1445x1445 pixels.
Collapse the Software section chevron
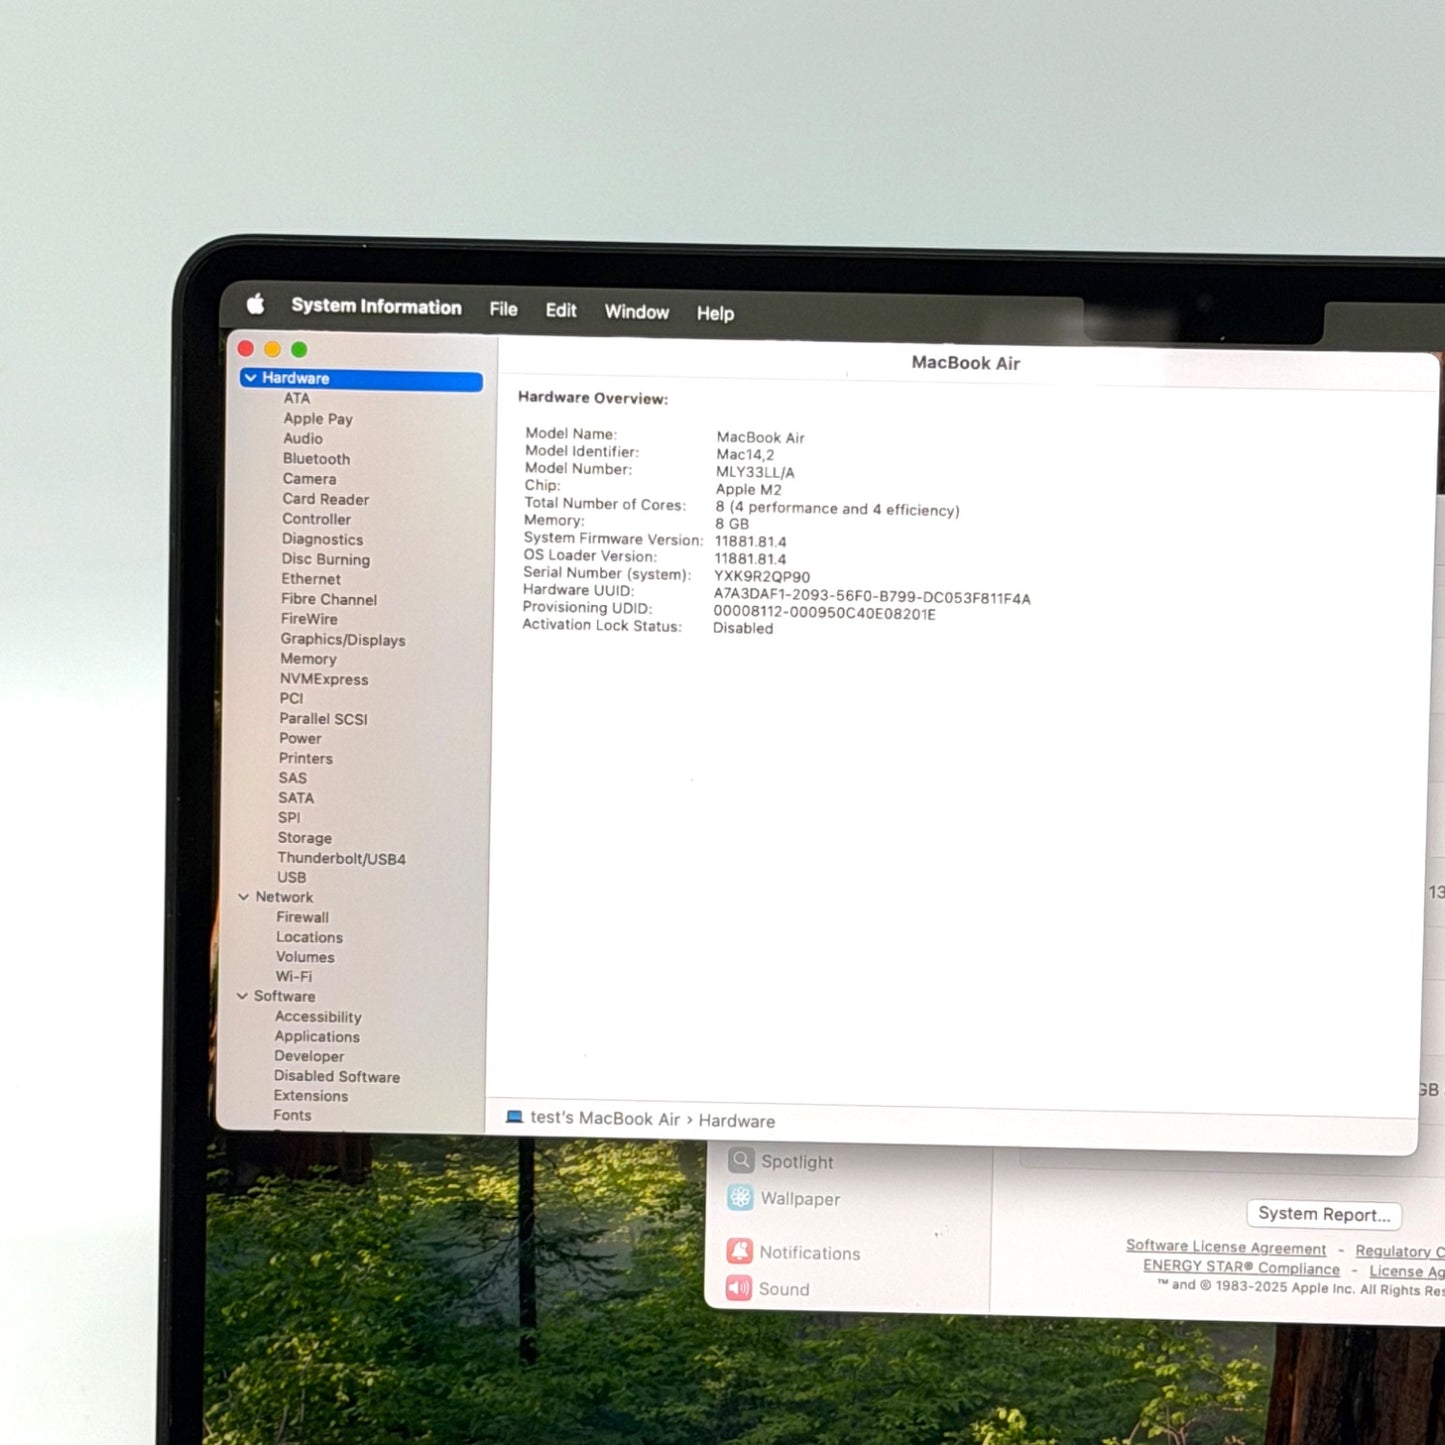pyautogui.click(x=242, y=996)
